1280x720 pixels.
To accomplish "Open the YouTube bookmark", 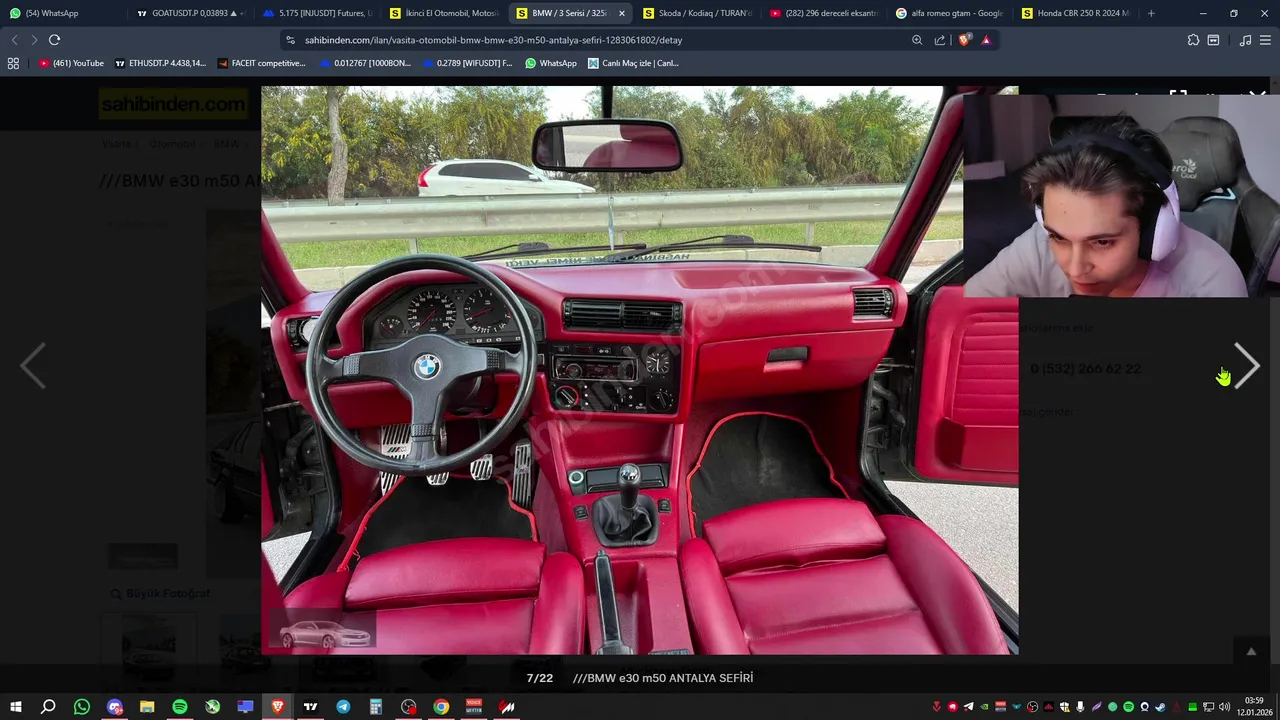I will tap(71, 63).
